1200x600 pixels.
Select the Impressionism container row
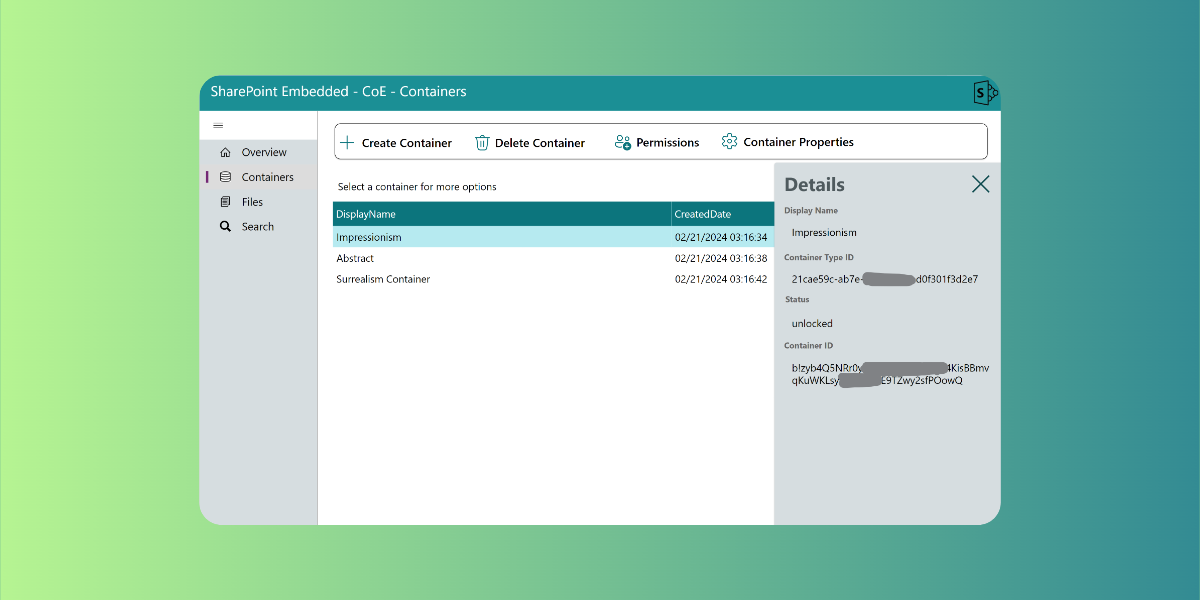[x=500, y=237]
